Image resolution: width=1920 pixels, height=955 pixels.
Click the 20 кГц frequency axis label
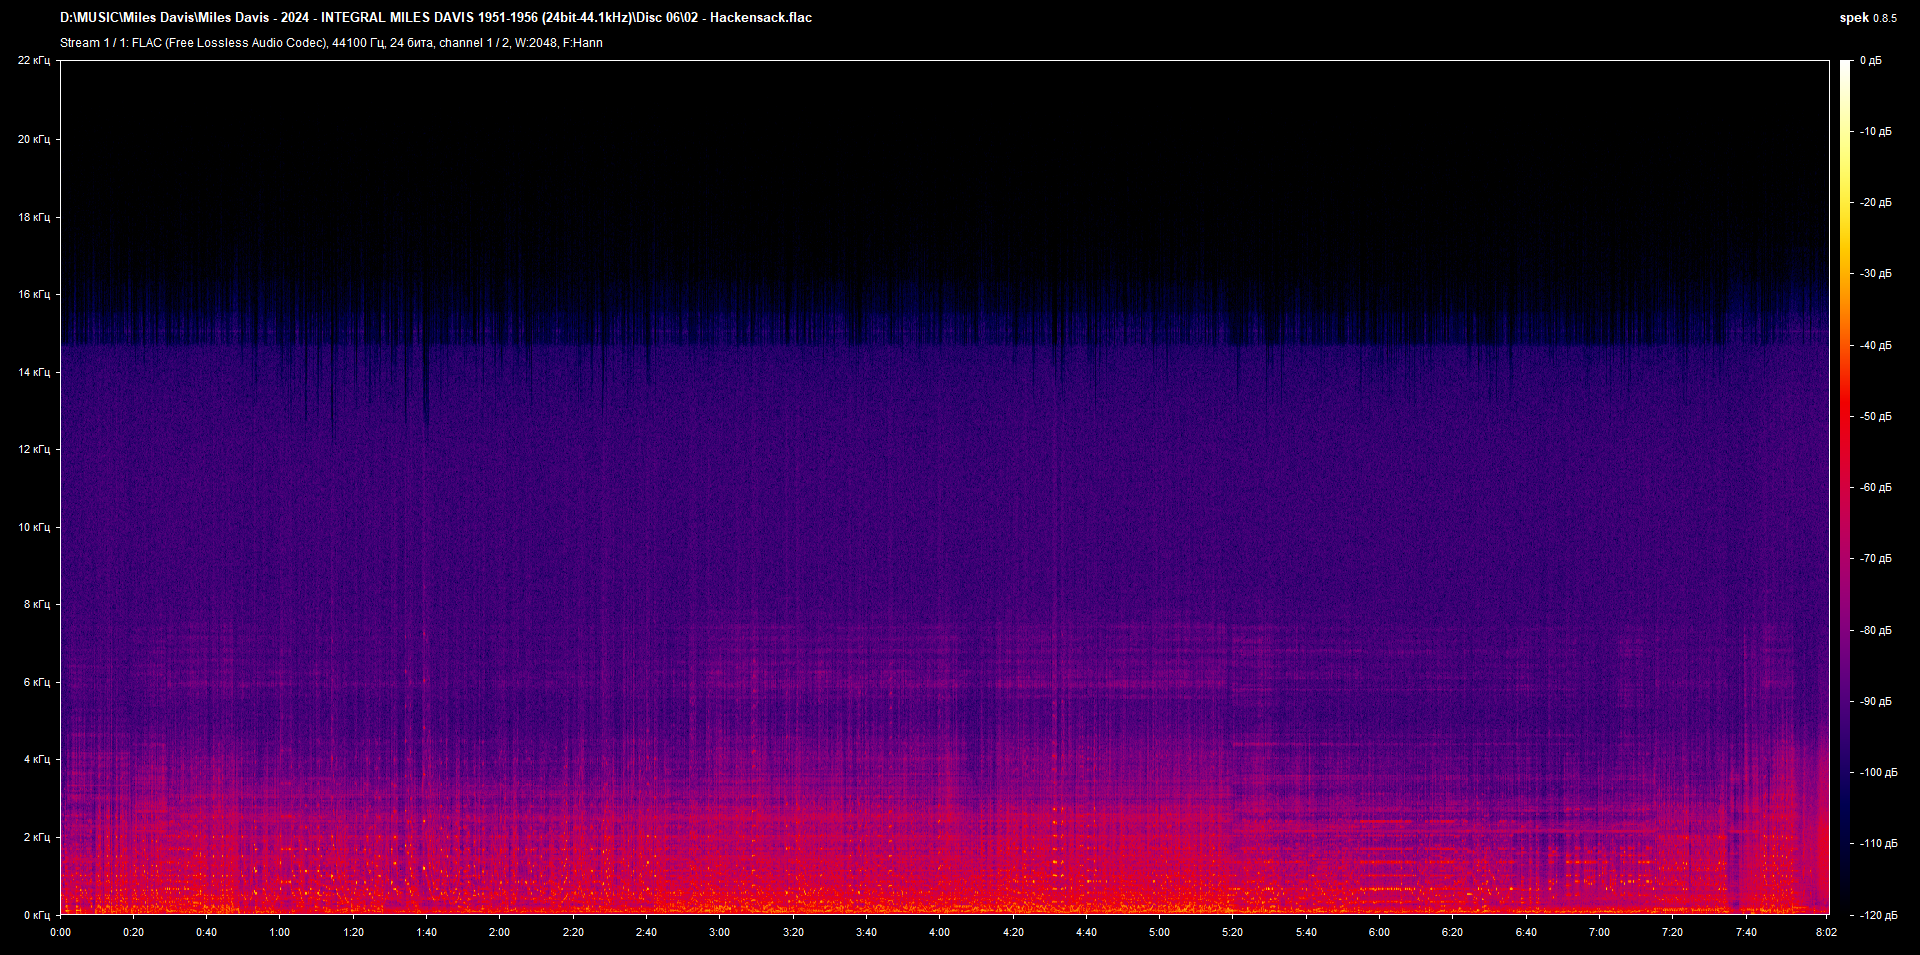pyautogui.click(x=33, y=139)
